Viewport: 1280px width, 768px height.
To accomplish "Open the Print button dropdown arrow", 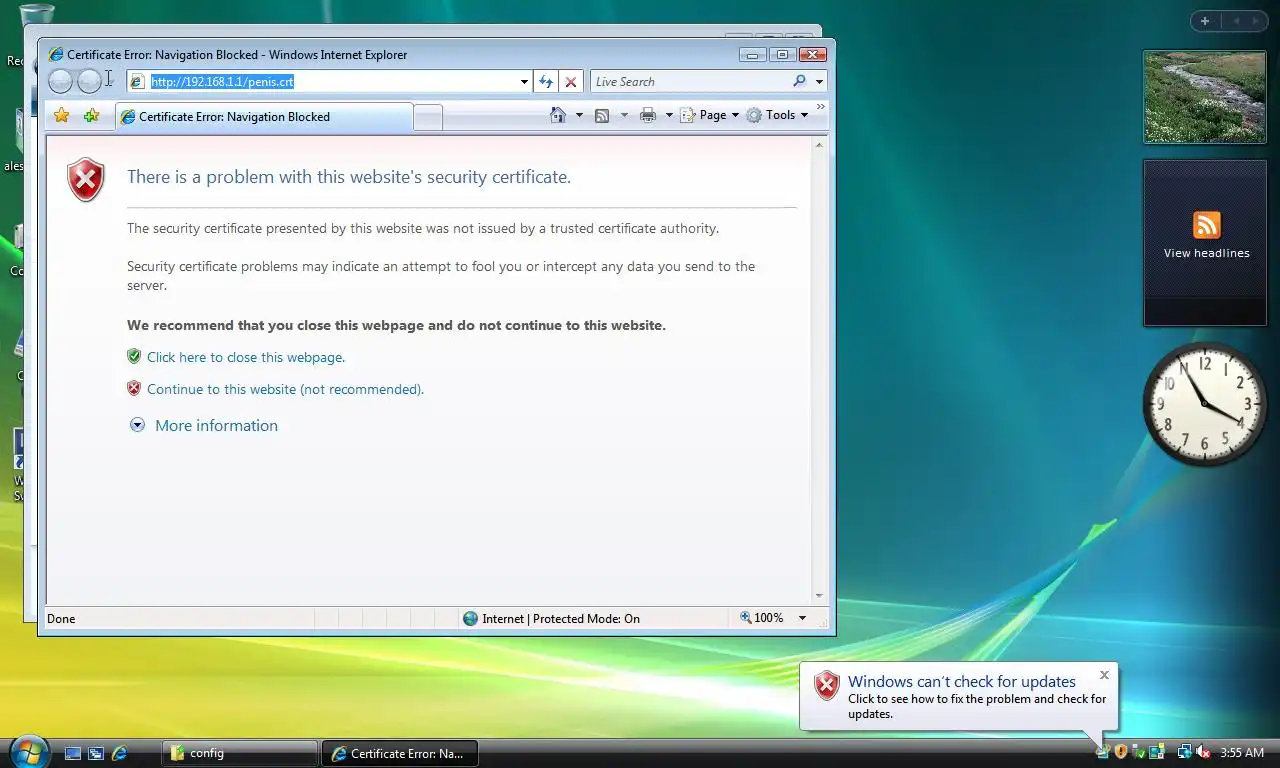I will tap(669, 115).
